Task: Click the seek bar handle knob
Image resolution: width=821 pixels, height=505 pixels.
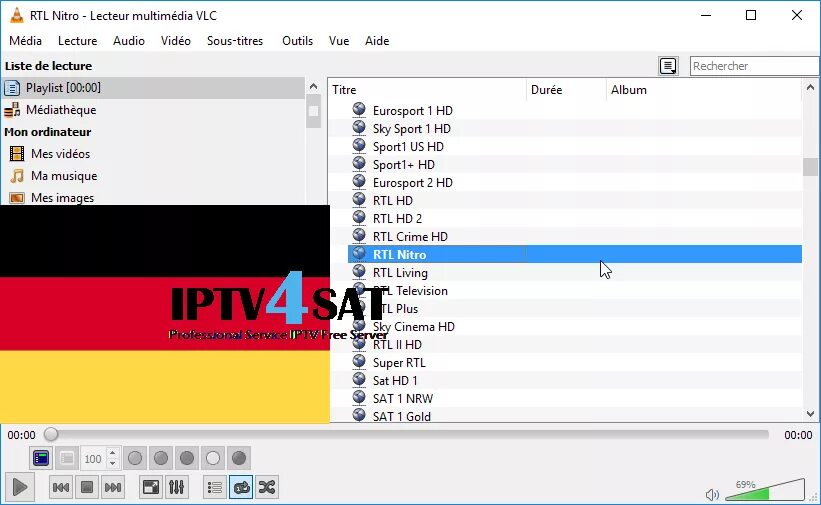Action: tap(51, 434)
